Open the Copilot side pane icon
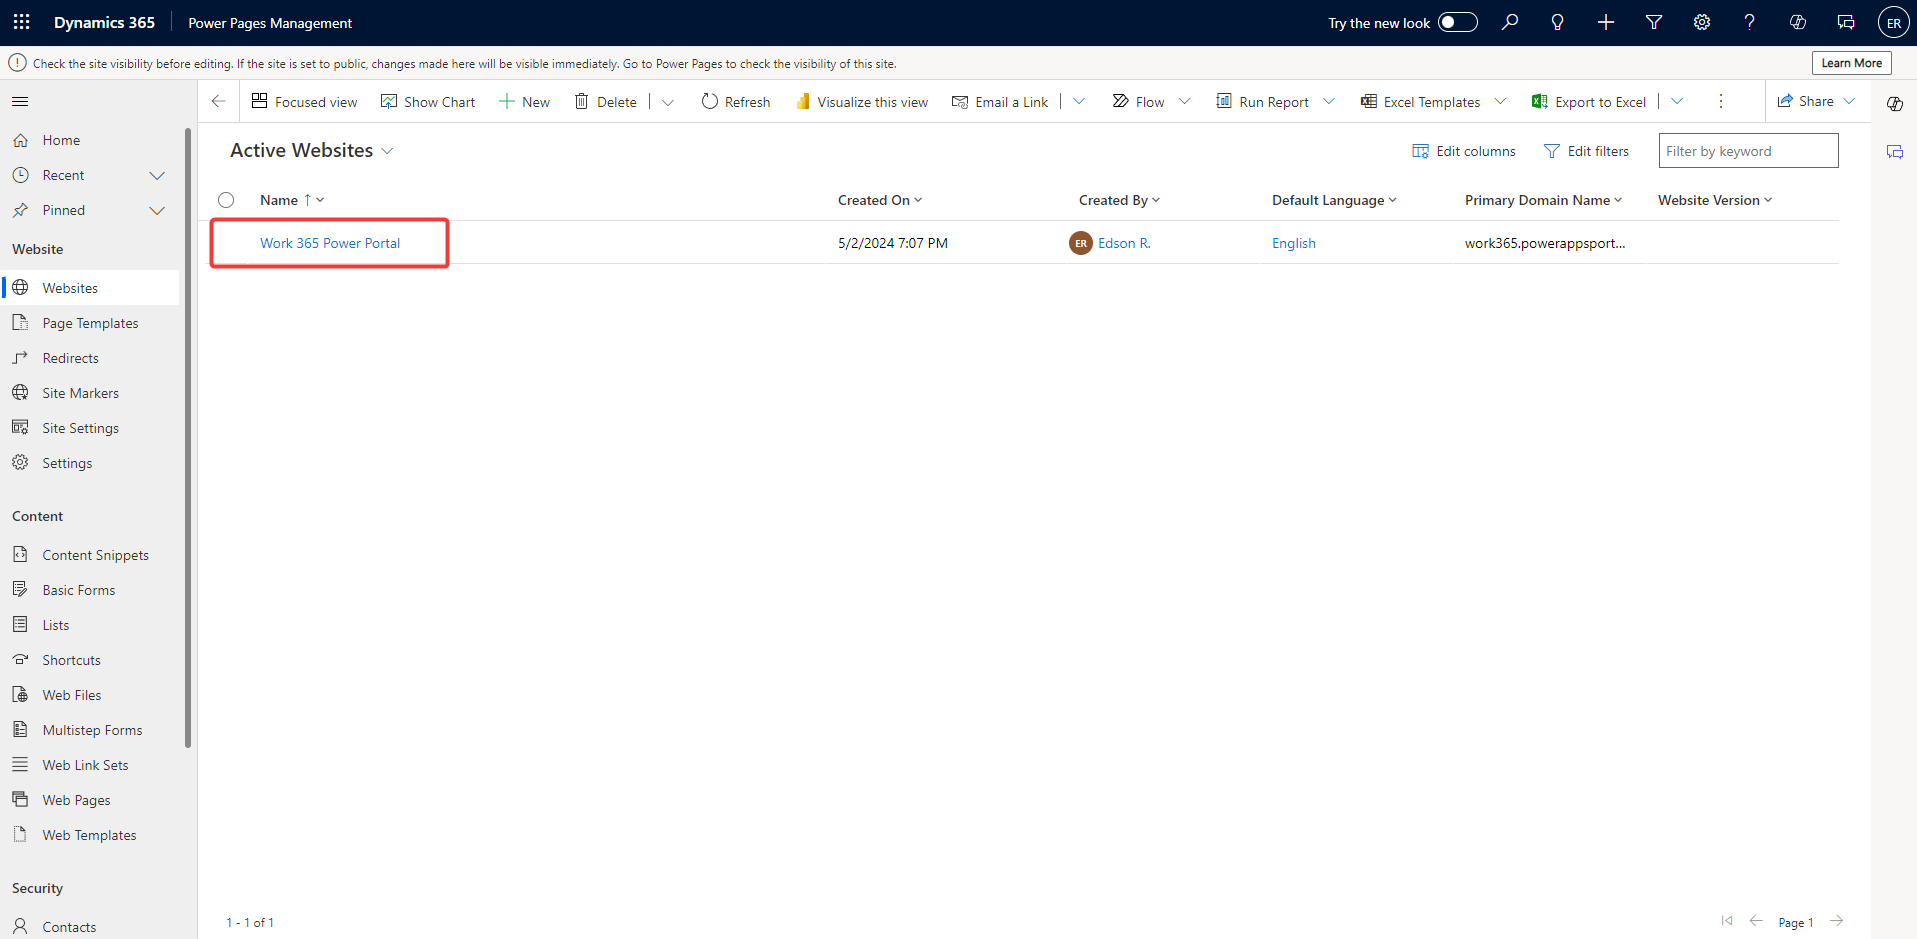The image size is (1917, 939). pos(1894,104)
